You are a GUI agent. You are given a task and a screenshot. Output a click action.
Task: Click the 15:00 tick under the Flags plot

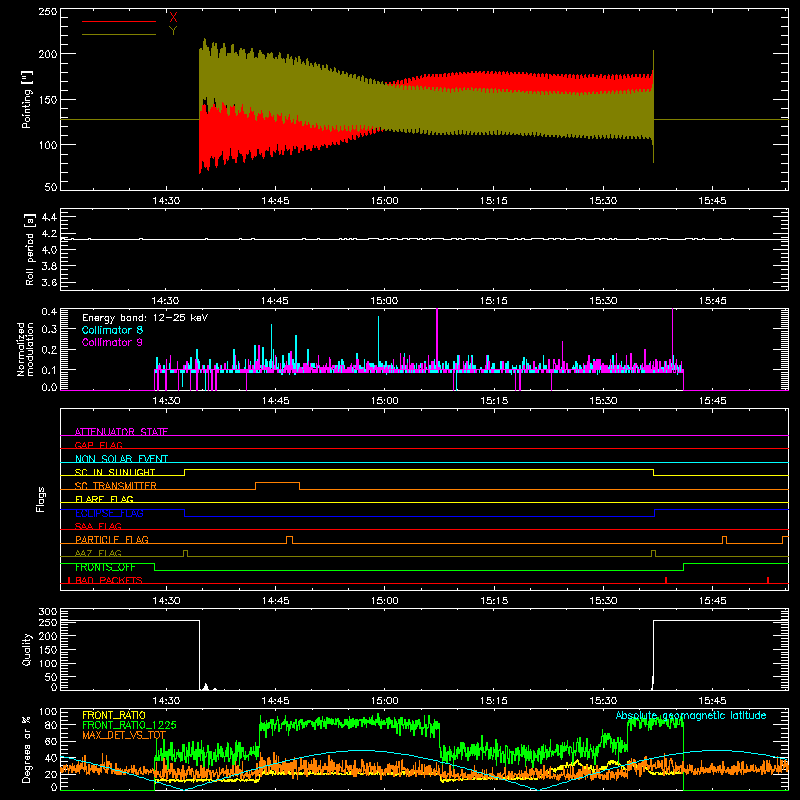384,601
